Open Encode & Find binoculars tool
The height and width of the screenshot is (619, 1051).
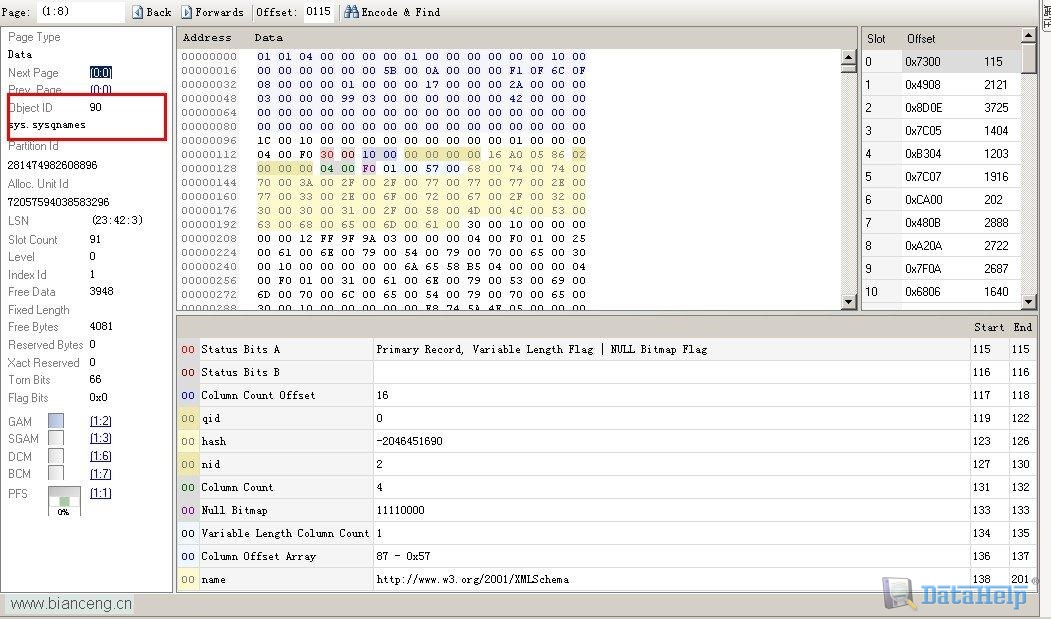click(351, 12)
